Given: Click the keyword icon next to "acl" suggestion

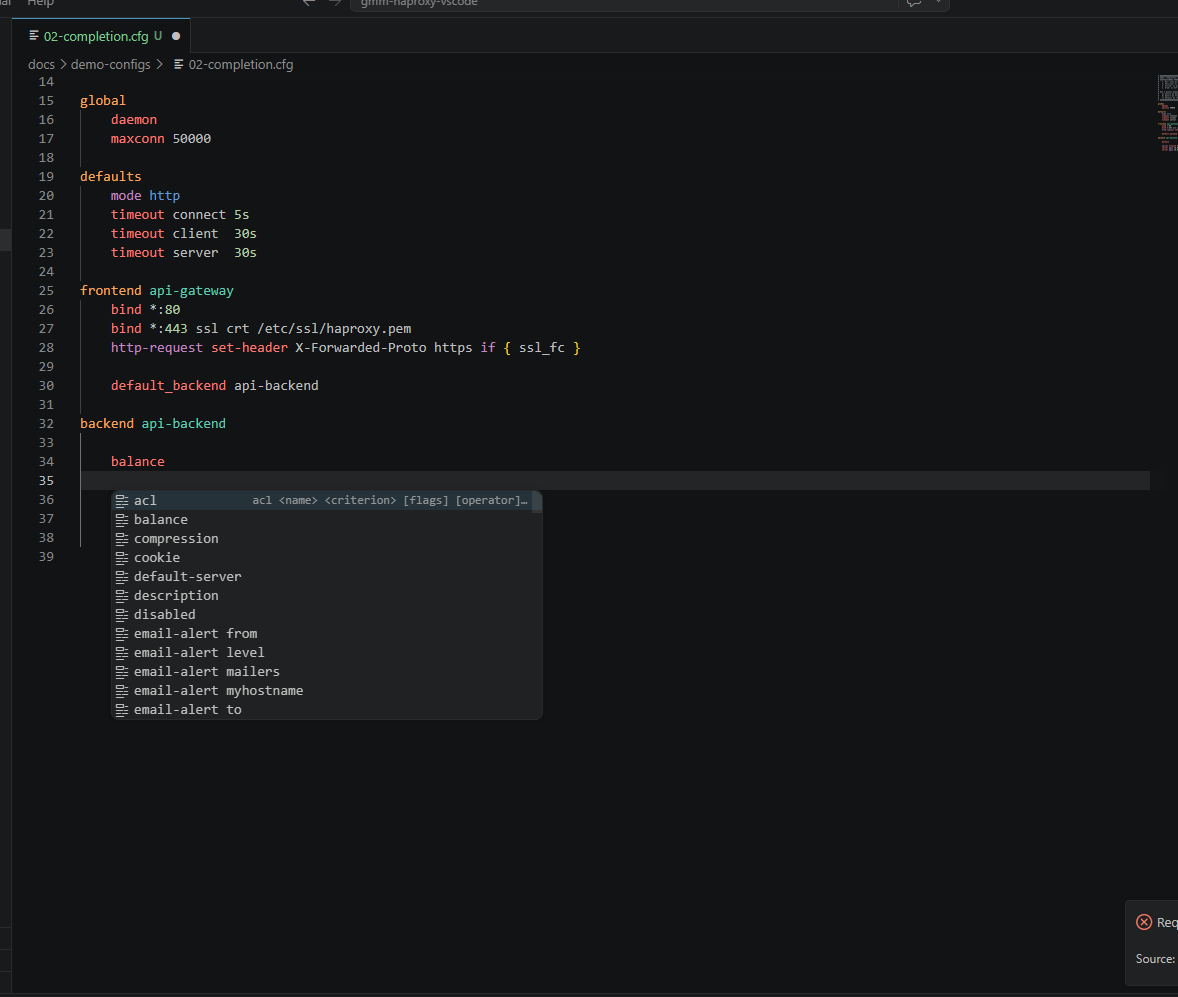Looking at the screenshot, I should tap(121, 500).
